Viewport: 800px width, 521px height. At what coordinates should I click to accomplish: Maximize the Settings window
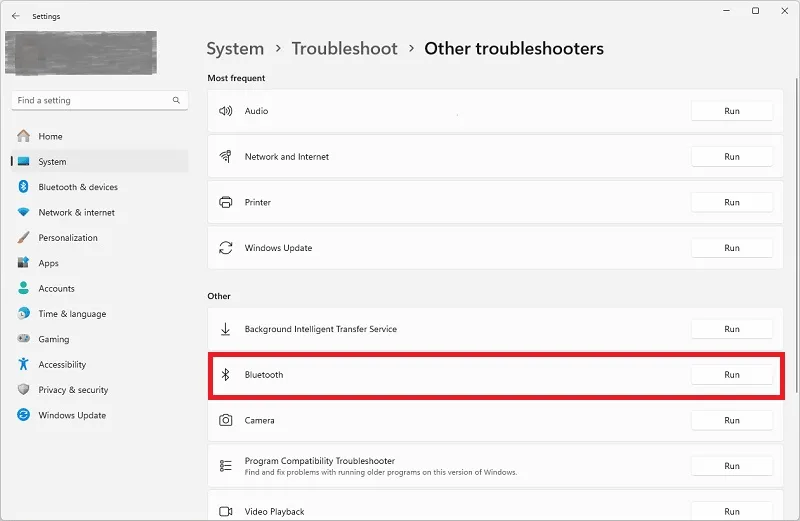tap(756, 11)
